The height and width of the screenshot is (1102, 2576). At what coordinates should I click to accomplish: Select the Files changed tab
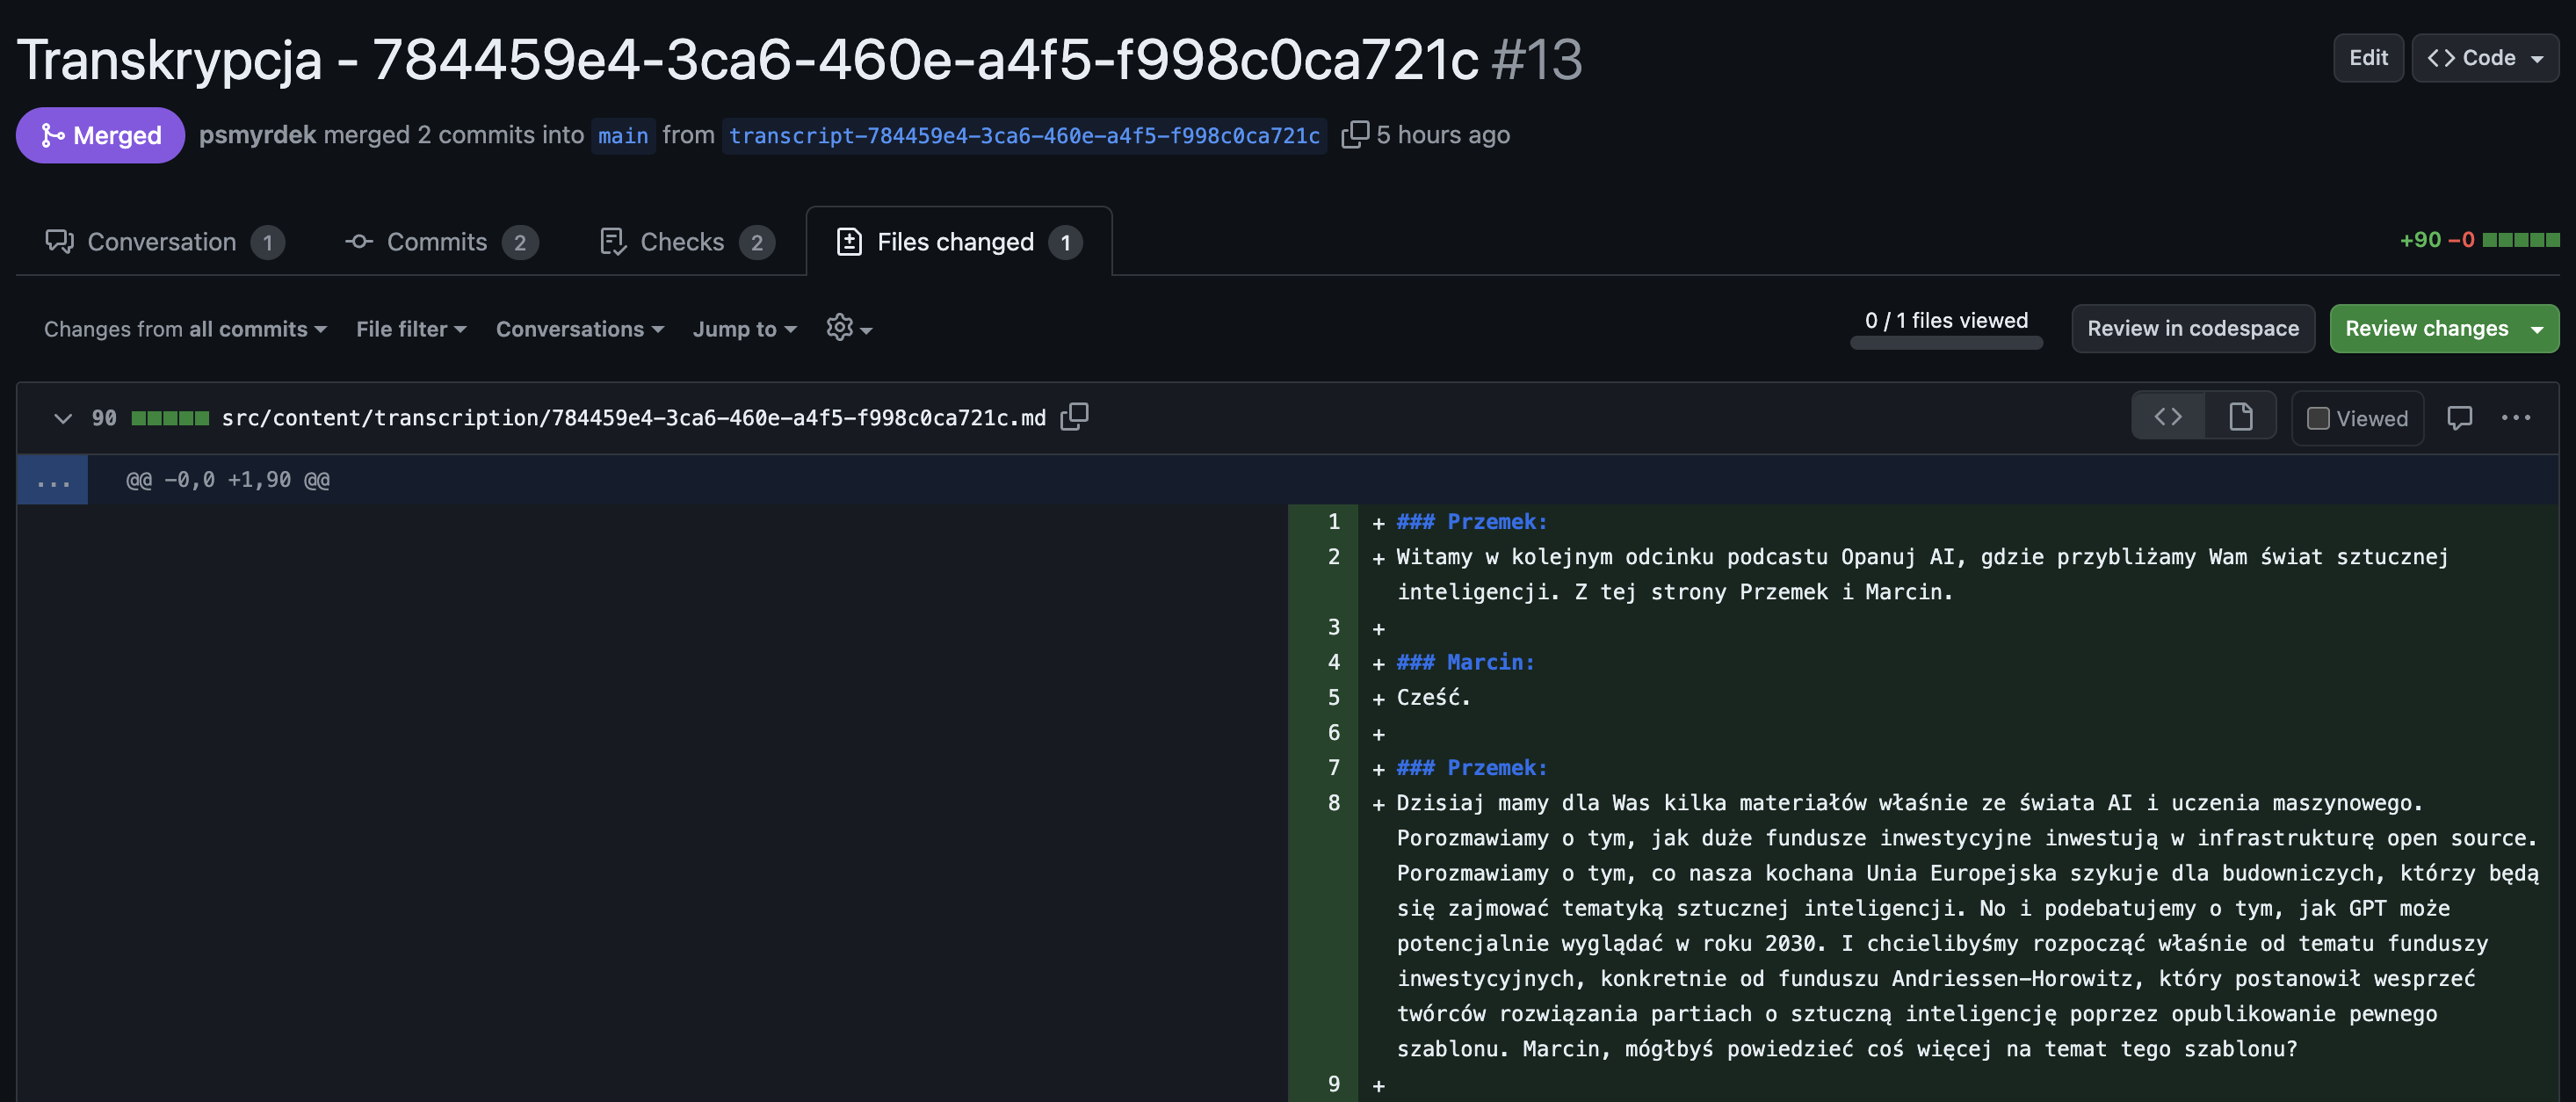pyautogui.click(x=958, y=242)
